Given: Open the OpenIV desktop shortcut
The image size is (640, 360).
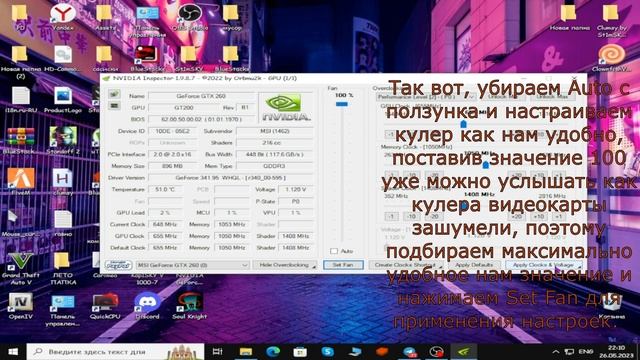Looking at the screenshot, I should 20,306.
